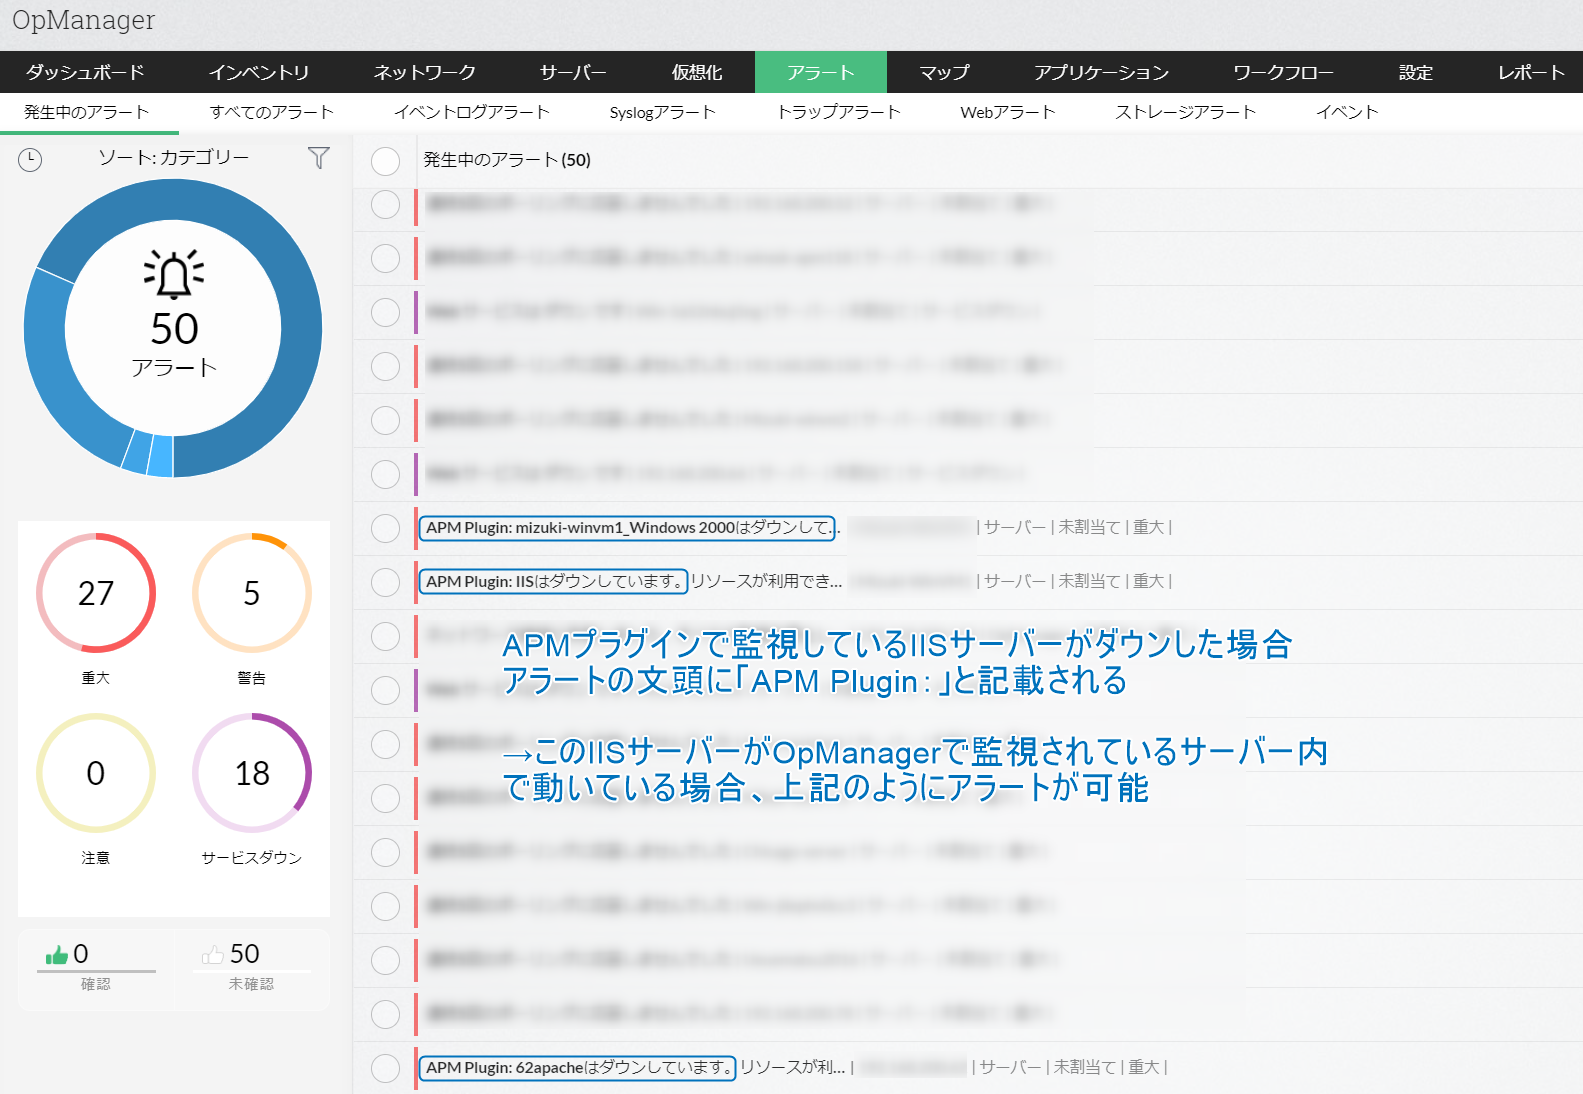Screen dimensions: 1583x1094
Task: Switch to the すべてのアラート tab
Action: point(272,112)
